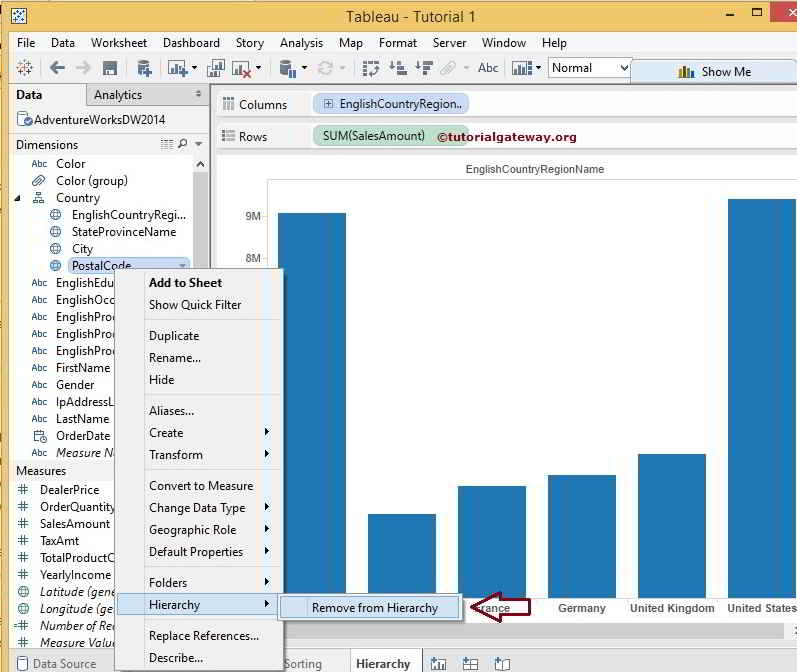Screen dimensions: 797x672
Task: Switch to the Analytics pane tab
Action: coord(118,95)
